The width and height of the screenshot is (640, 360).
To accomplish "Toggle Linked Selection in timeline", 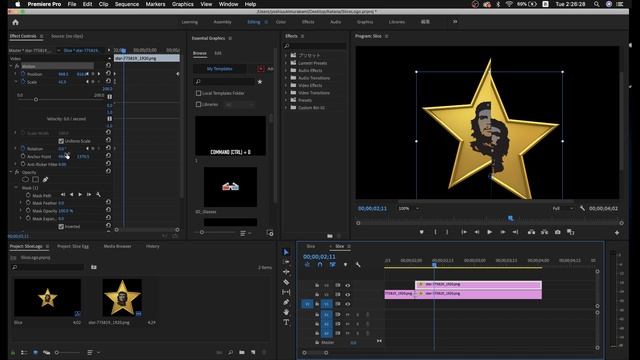I will [333, 265].
